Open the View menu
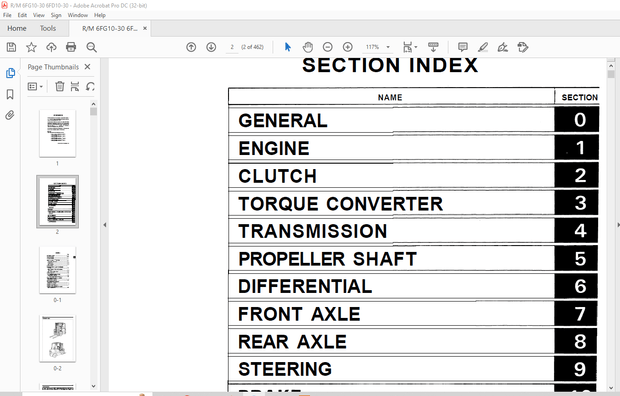This screenshot has height=396, width=620. click(38, 15)
